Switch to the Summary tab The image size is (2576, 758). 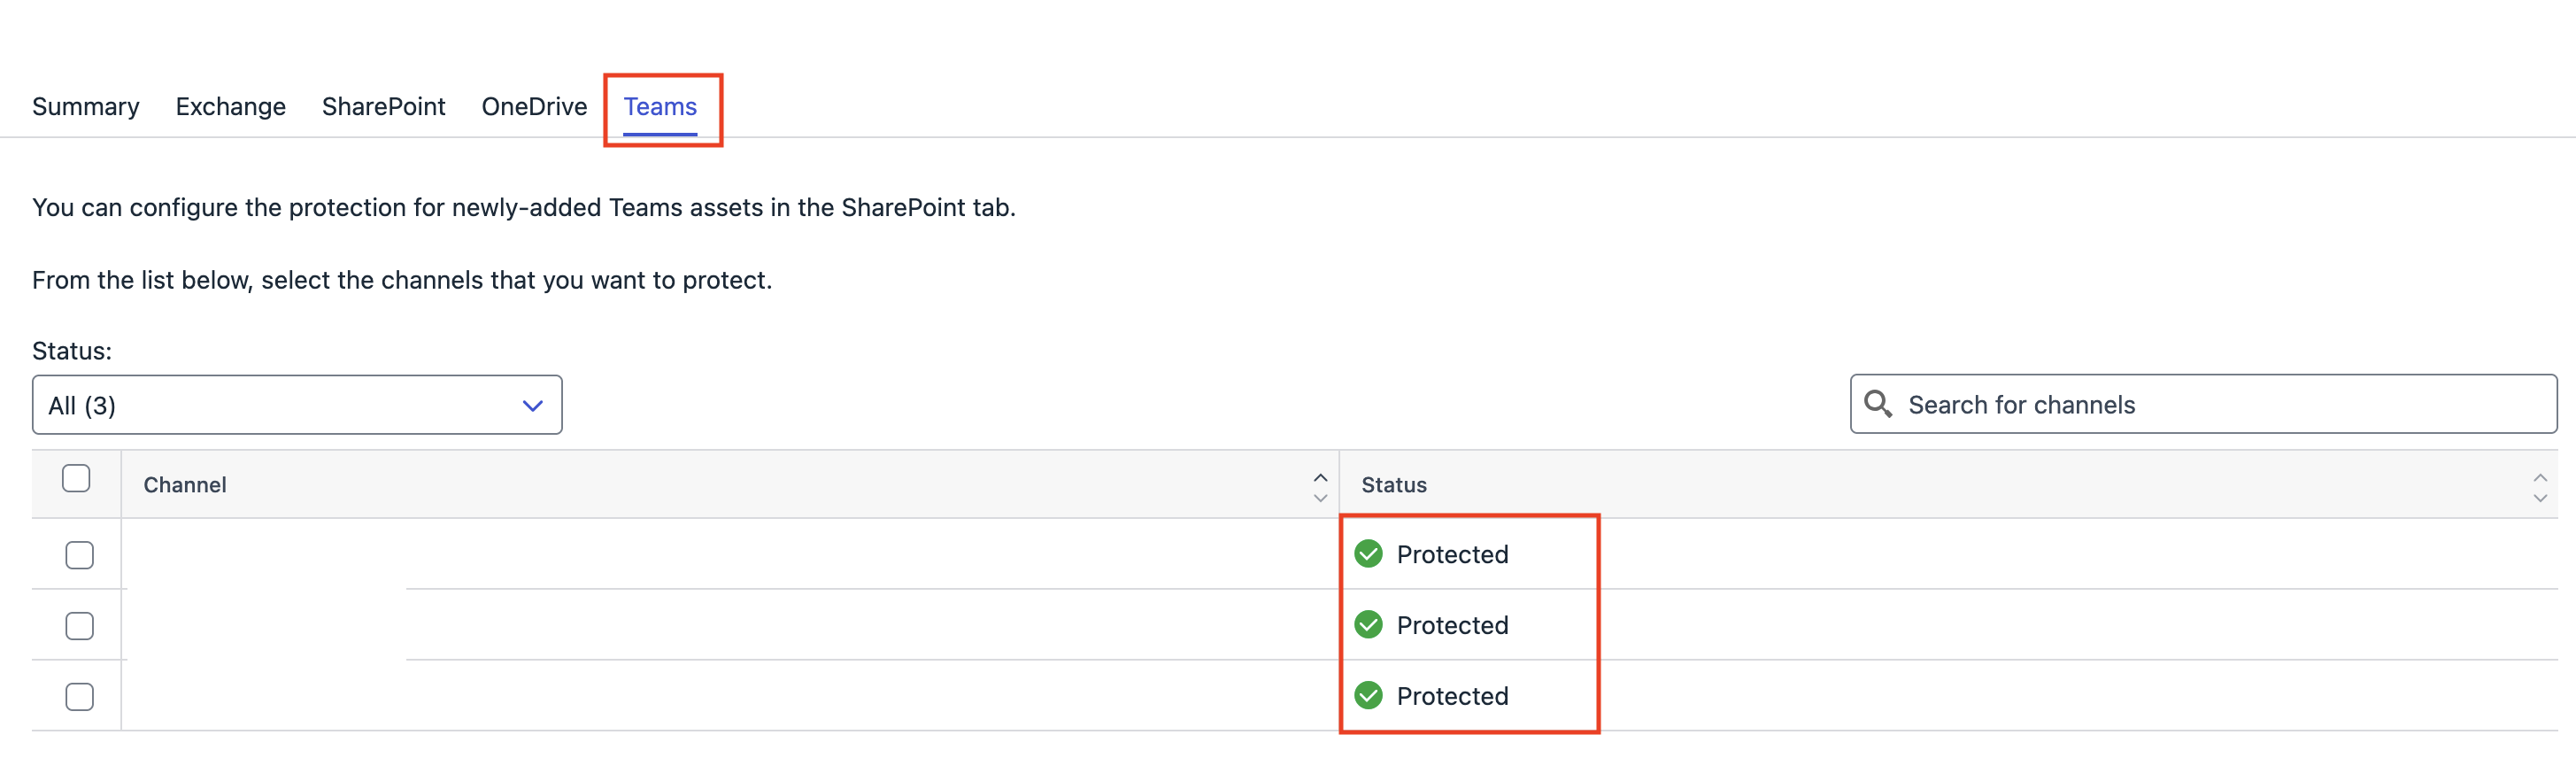(x=86, y=107)
